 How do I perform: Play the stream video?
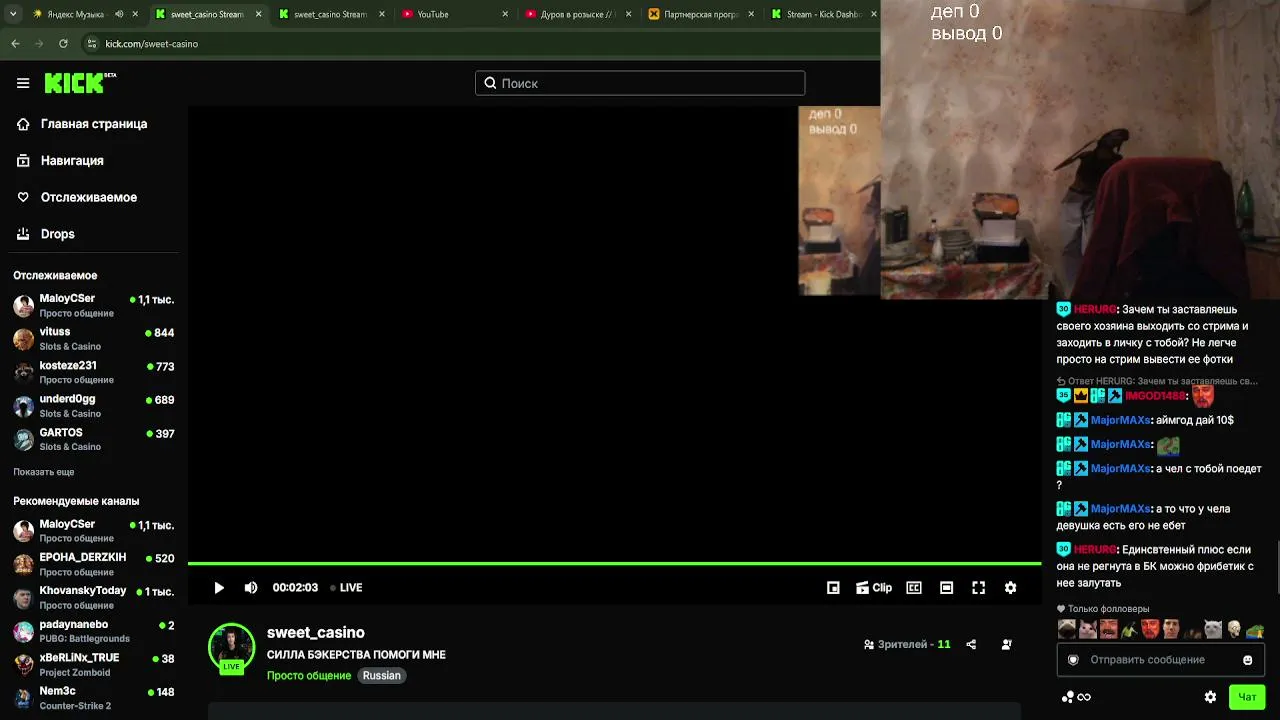coord(219,588)
